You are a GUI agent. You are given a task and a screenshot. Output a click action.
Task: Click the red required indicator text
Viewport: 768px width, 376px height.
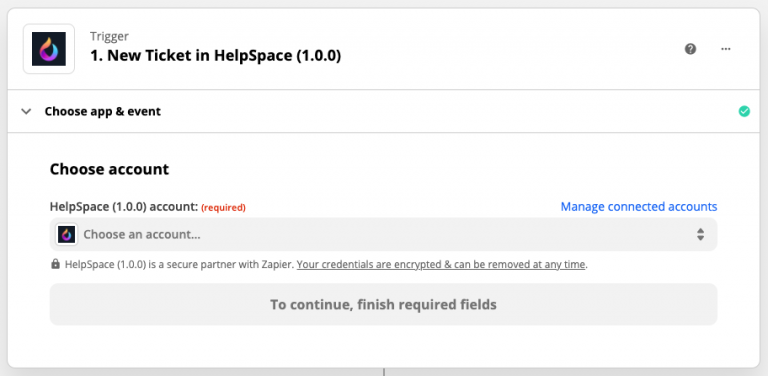[223, 208]
